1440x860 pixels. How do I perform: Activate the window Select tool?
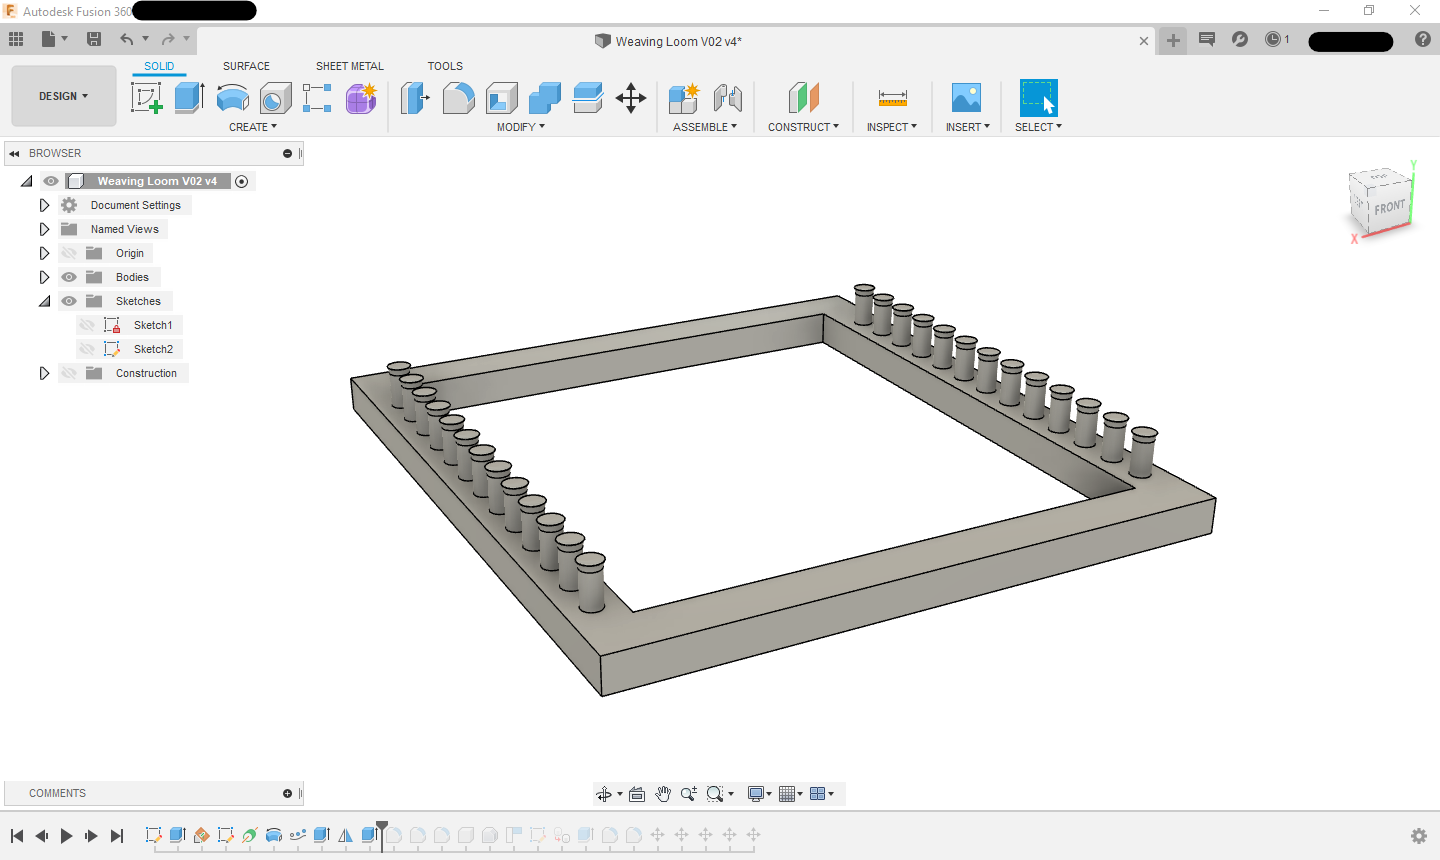click(x=1038, y=98)
